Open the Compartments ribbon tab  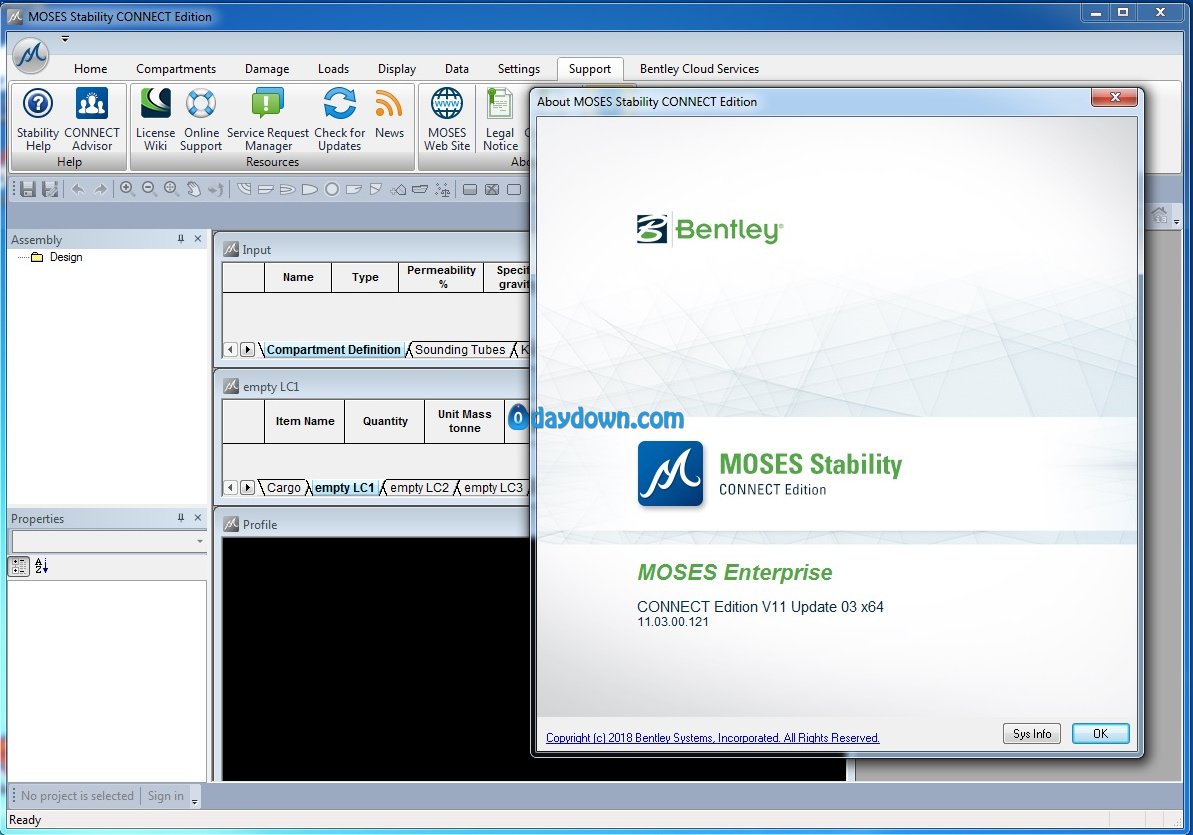coord(176,69)
